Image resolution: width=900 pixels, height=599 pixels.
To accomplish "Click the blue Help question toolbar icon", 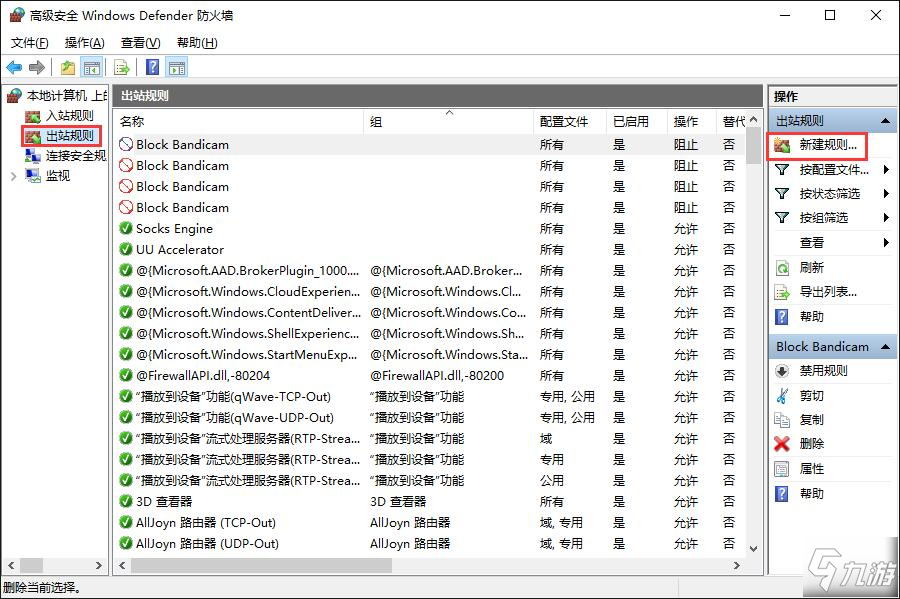I will coord(152,67).
